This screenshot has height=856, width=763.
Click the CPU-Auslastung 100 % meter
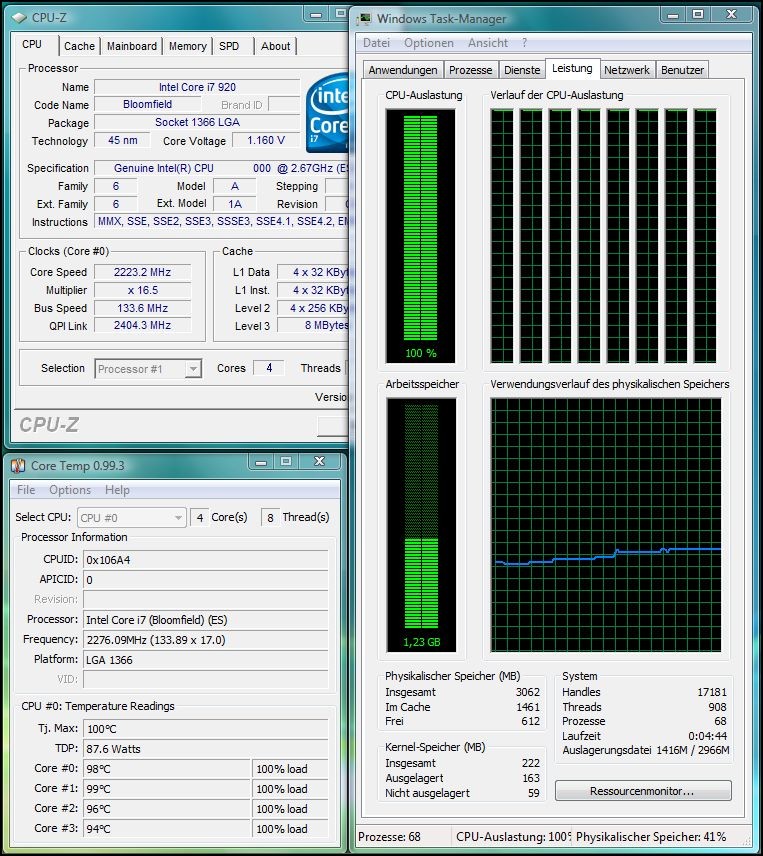[x=420, y=236]
